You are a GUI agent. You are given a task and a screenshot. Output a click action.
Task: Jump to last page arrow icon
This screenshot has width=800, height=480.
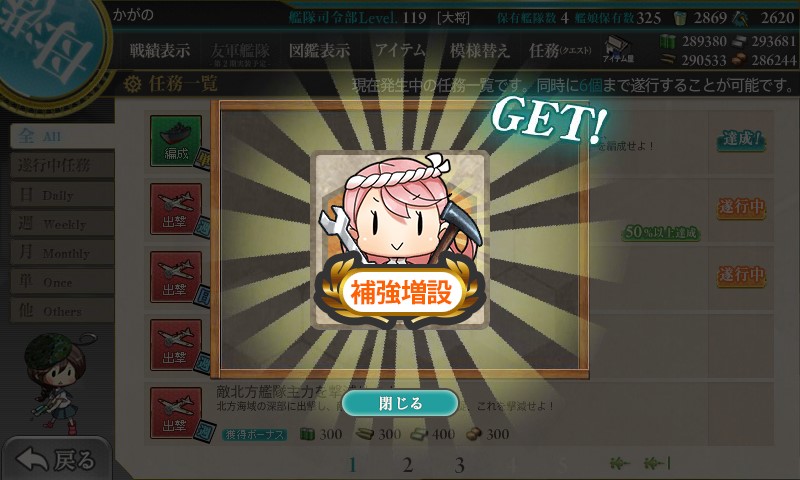657,463
